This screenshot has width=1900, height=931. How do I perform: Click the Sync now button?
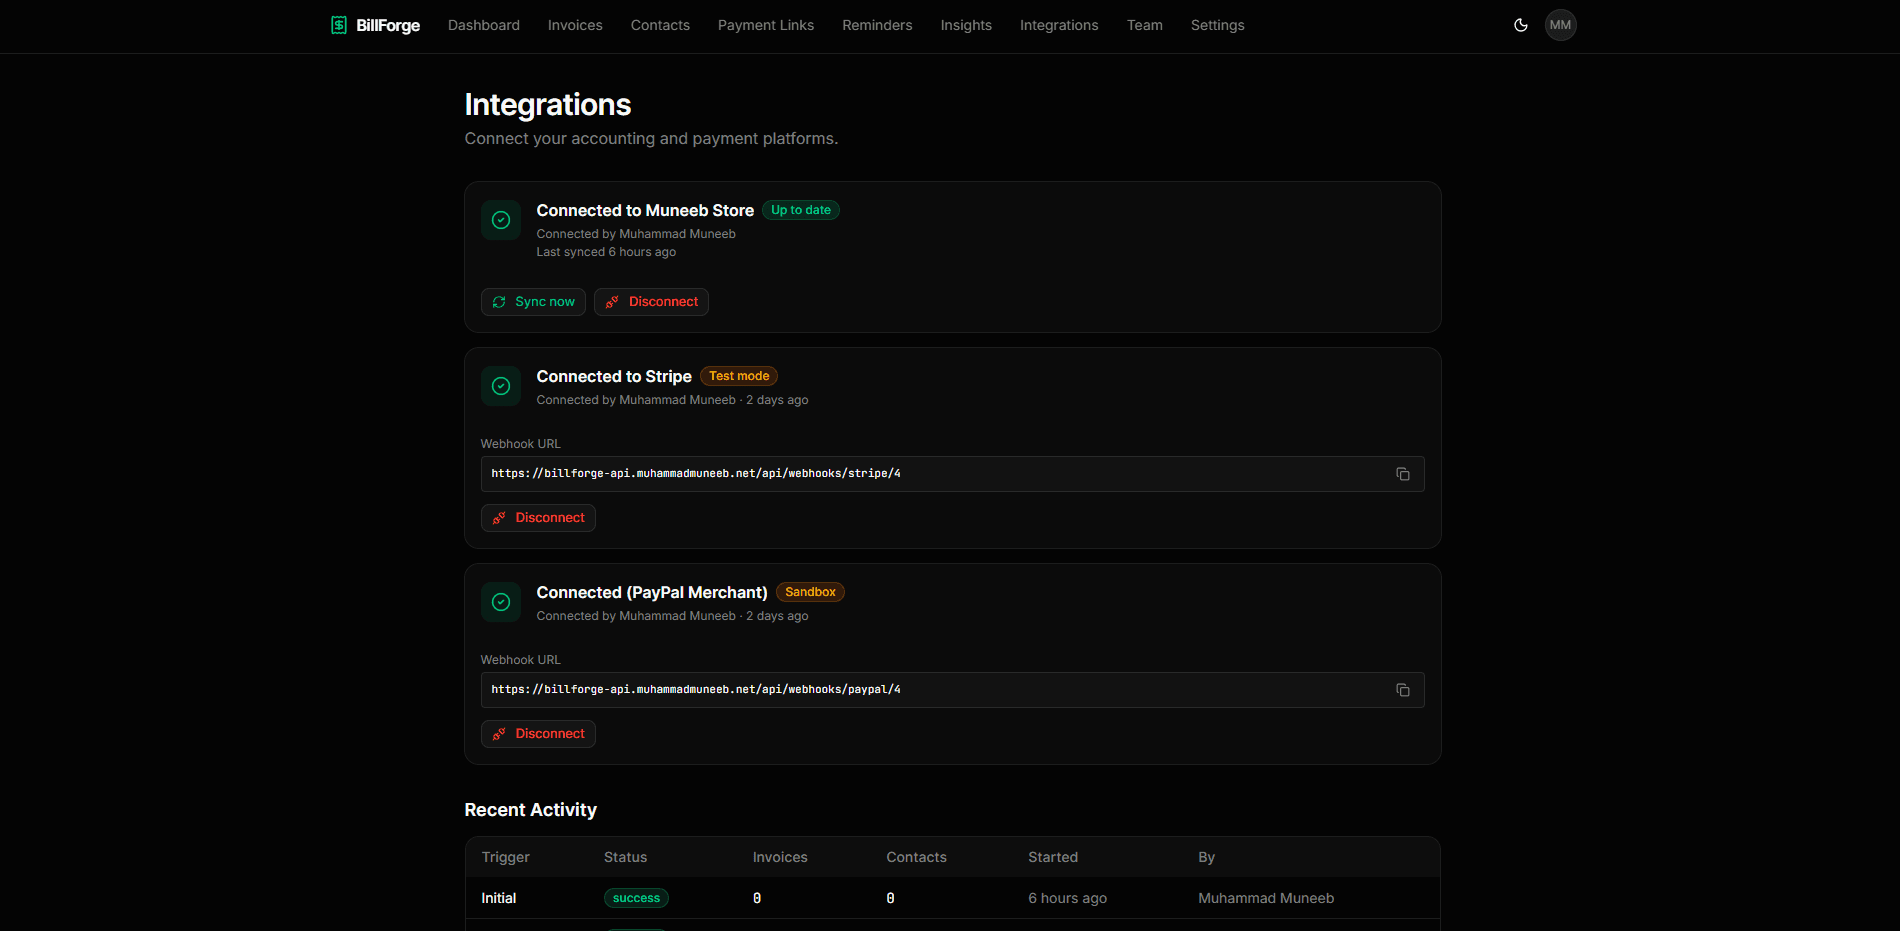click(x=533, y=302)
